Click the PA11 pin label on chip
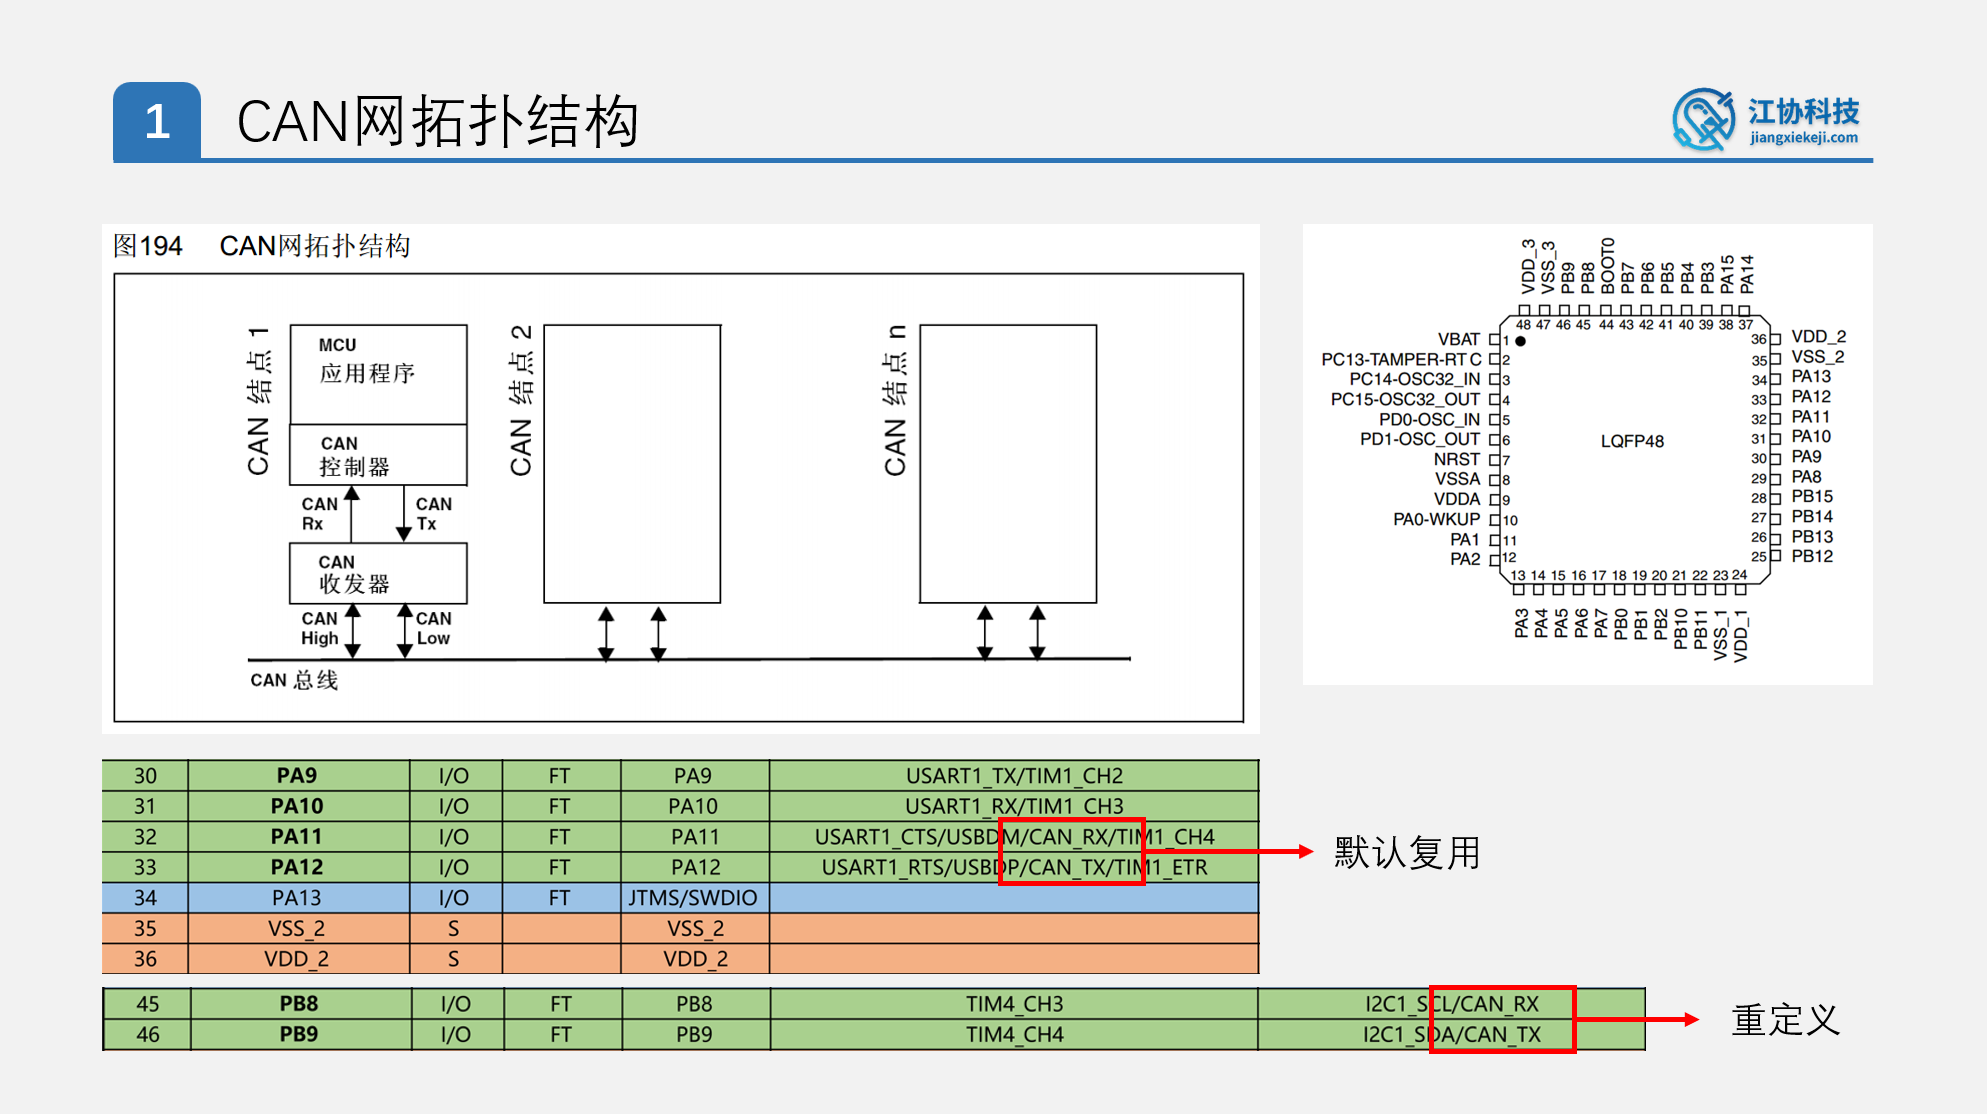 pyautogui.click(x=1810, y=417)
